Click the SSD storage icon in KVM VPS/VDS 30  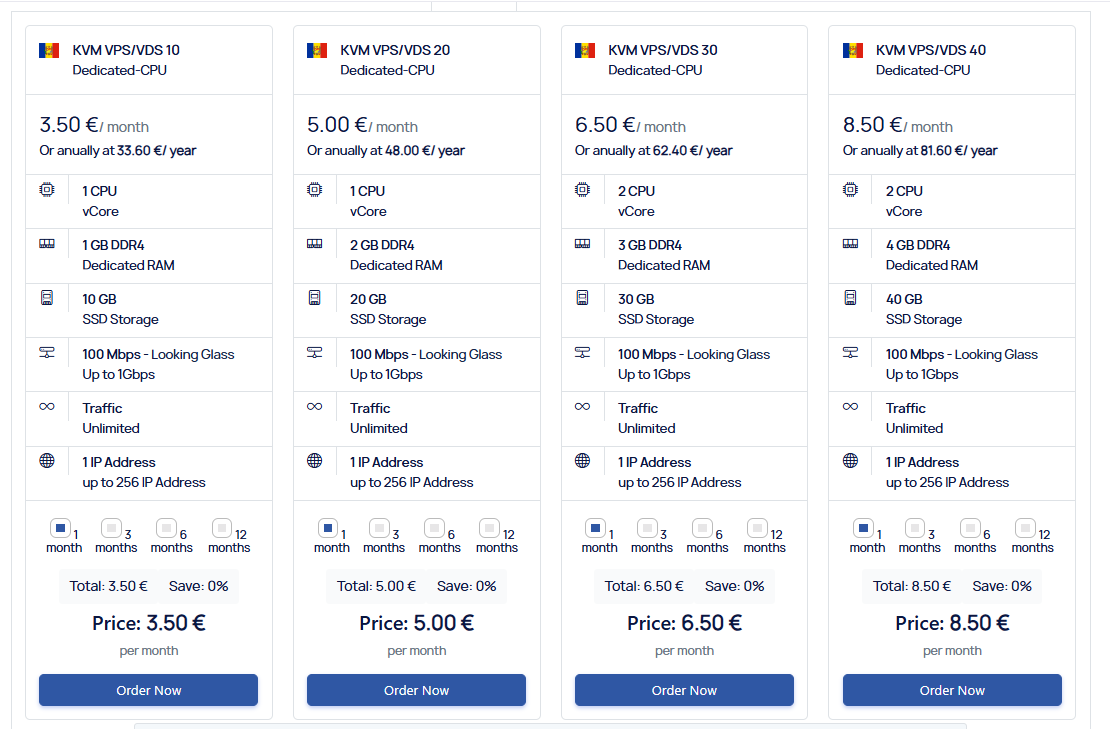[x=582, y=297]
